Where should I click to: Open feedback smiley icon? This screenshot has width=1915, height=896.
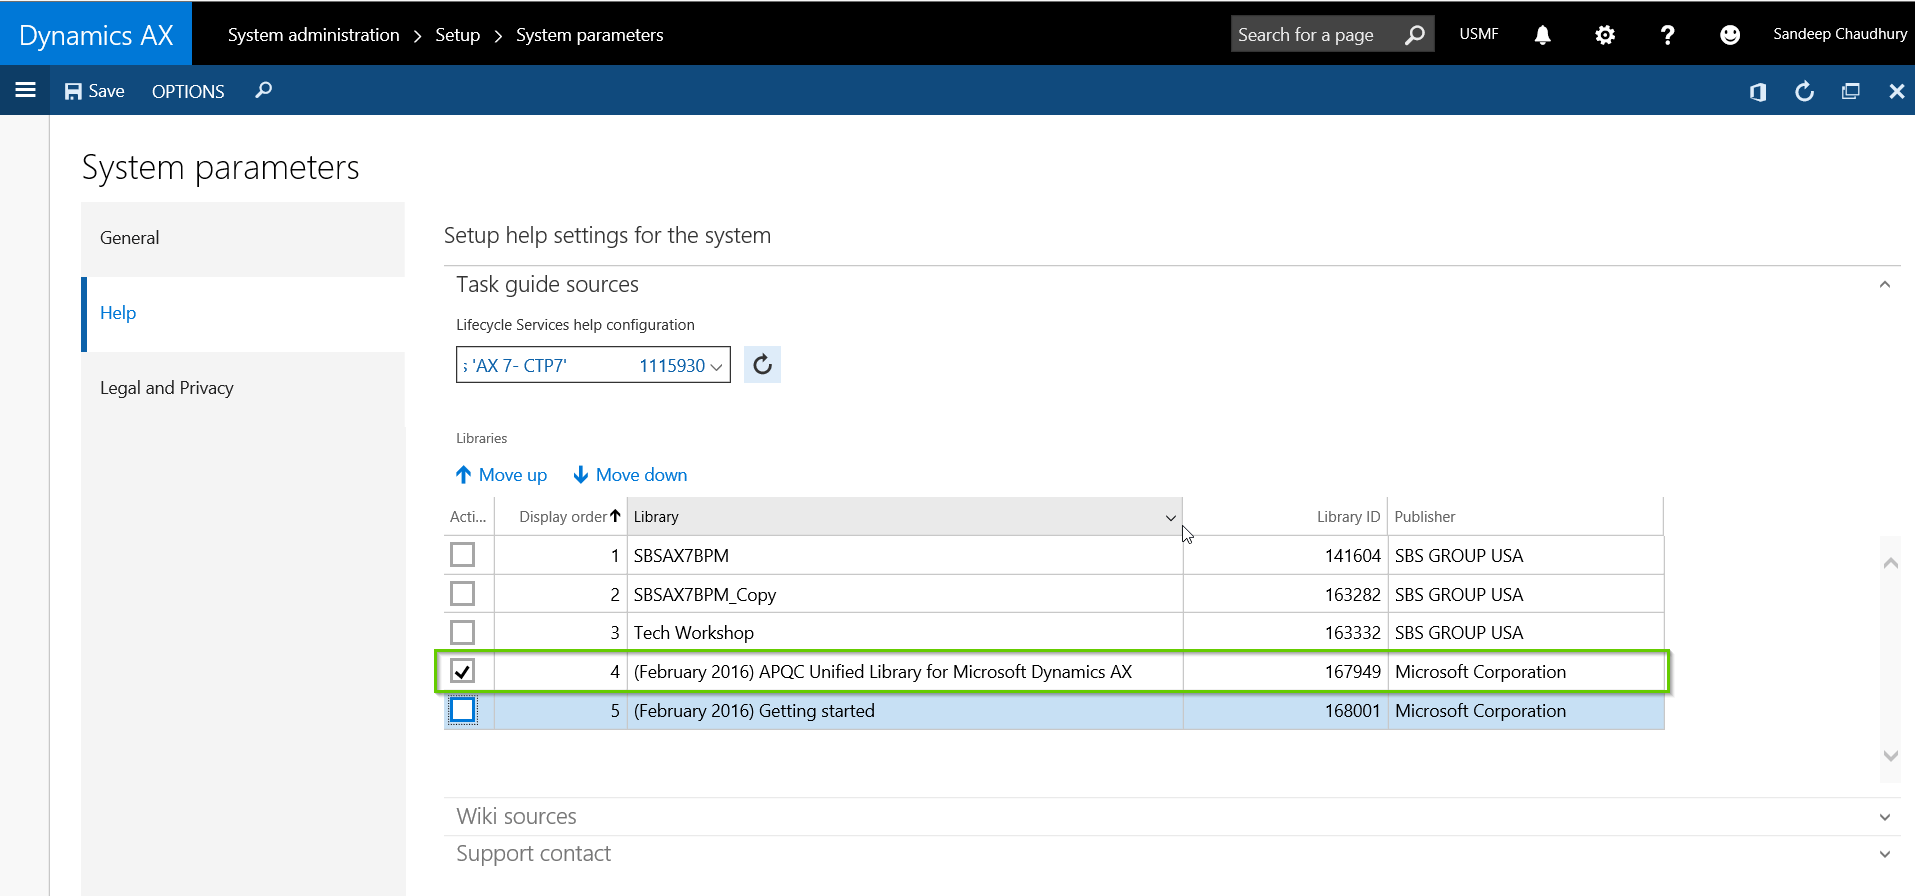tap(1729, 35)
